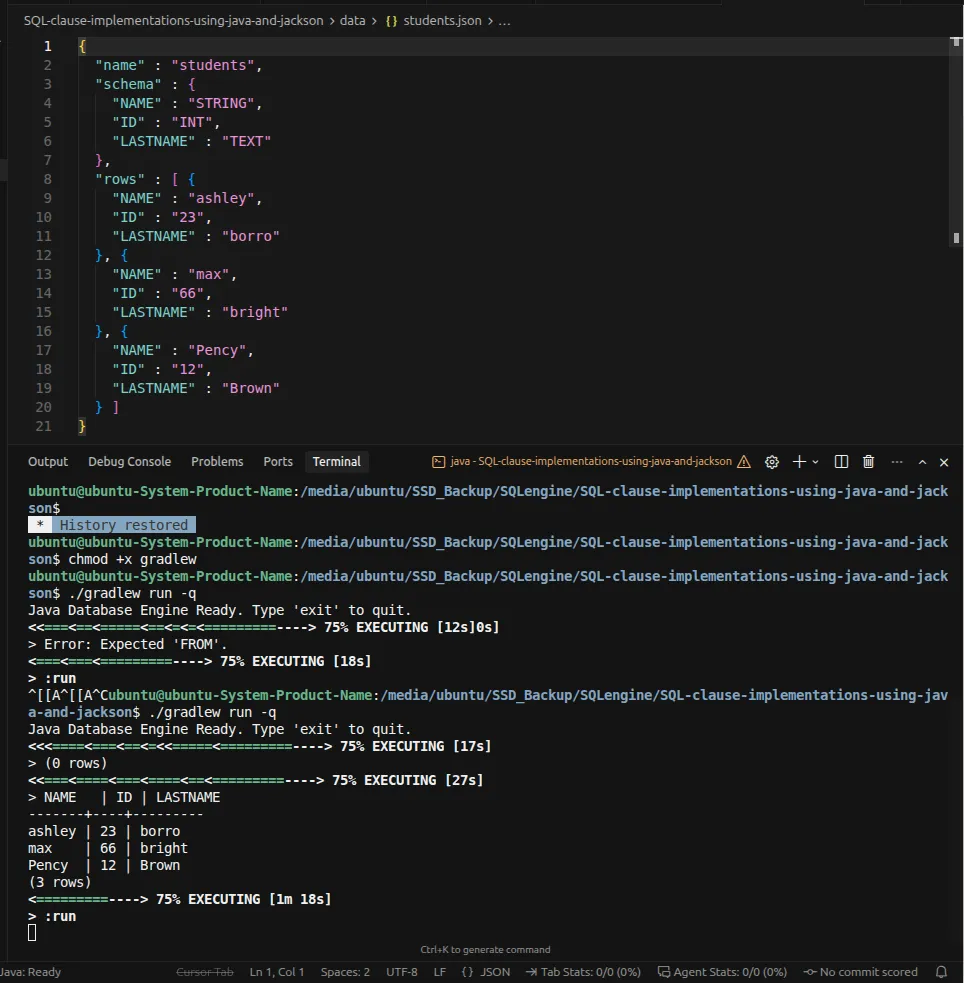964x983 pixels.
Task: Click line number 8 in gutter
Action: pos(47,179)
